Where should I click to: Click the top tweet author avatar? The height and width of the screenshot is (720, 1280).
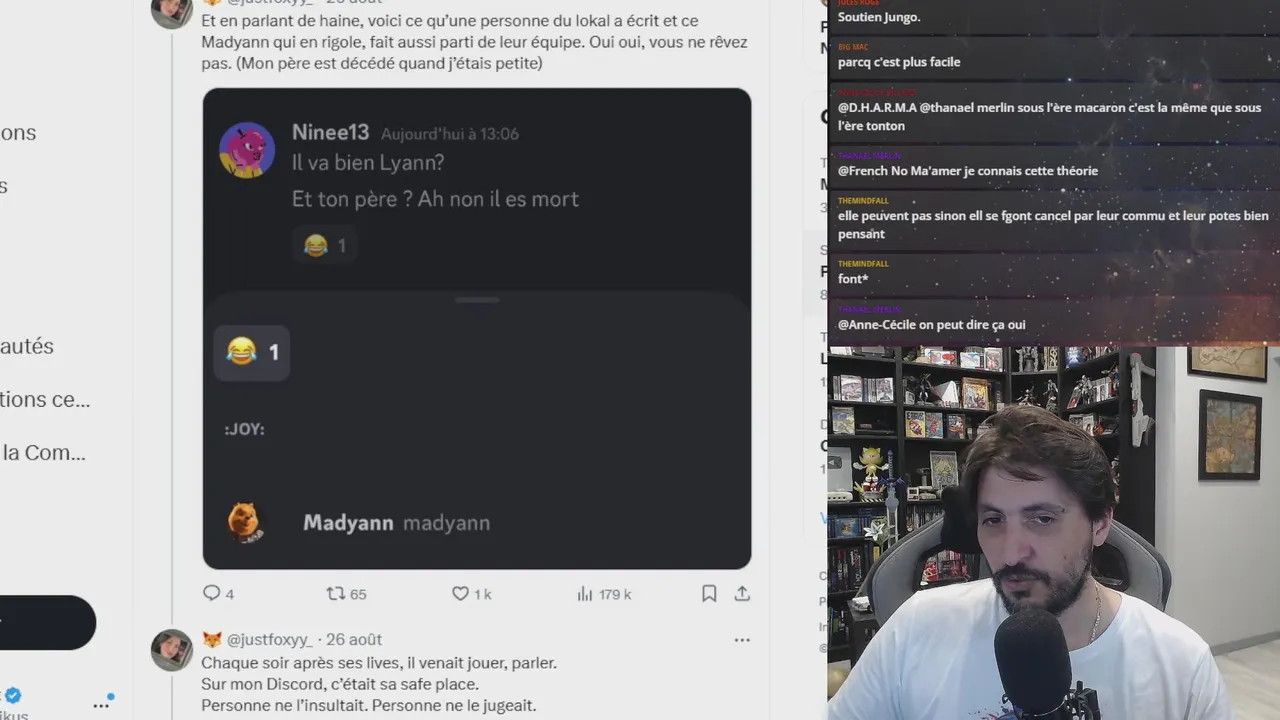(x=171, y=12)
